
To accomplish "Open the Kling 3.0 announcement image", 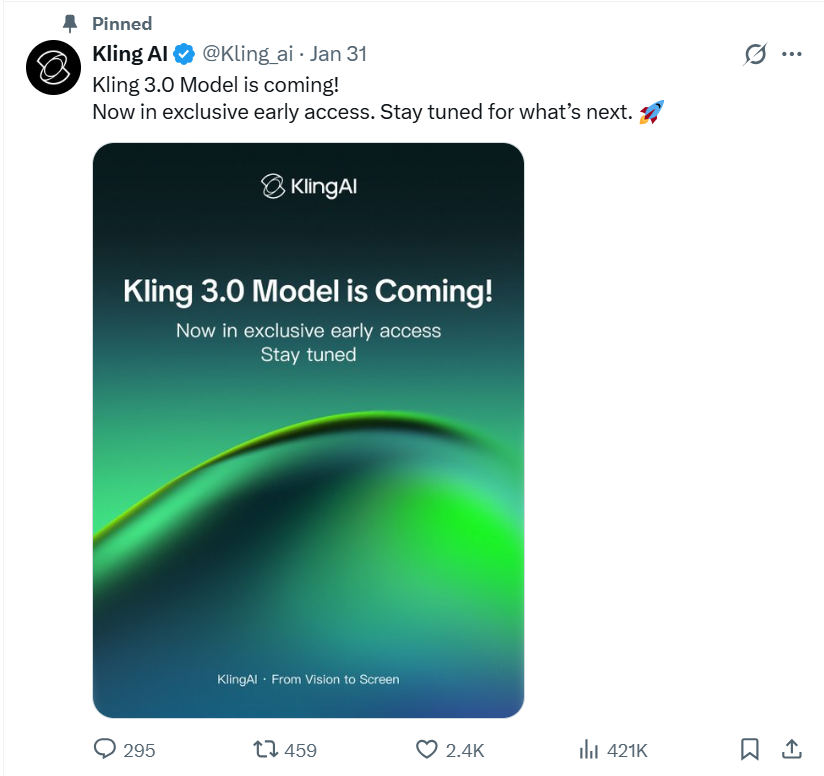I will pyautogui.click(x=308, y=430).
